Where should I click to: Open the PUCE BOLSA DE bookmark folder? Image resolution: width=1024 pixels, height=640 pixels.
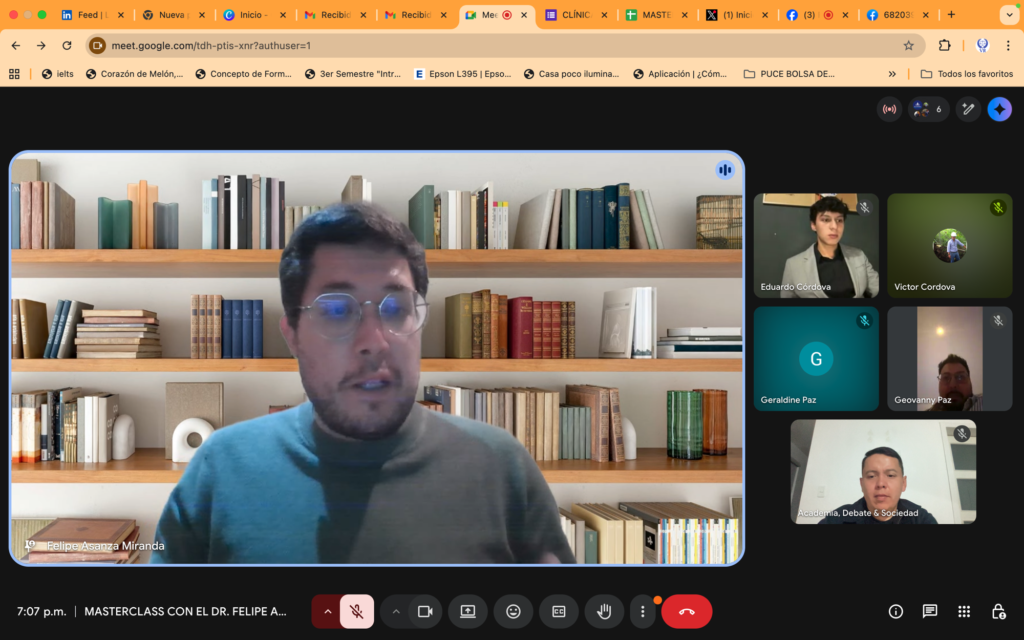790,73
